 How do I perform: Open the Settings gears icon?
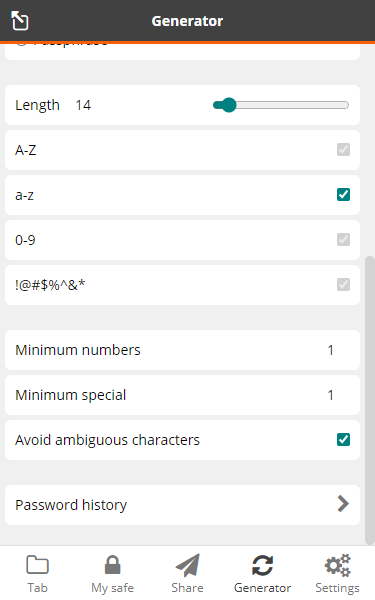coord(338,565)
